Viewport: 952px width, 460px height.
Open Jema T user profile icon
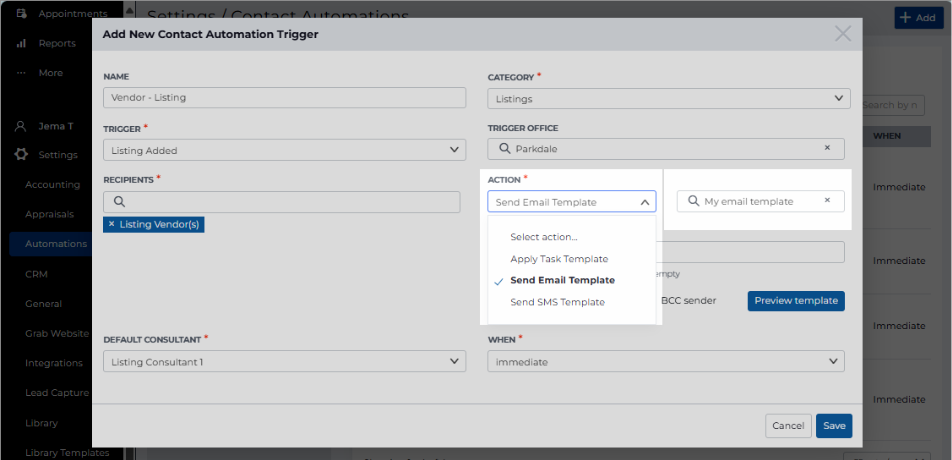(21, 126)
